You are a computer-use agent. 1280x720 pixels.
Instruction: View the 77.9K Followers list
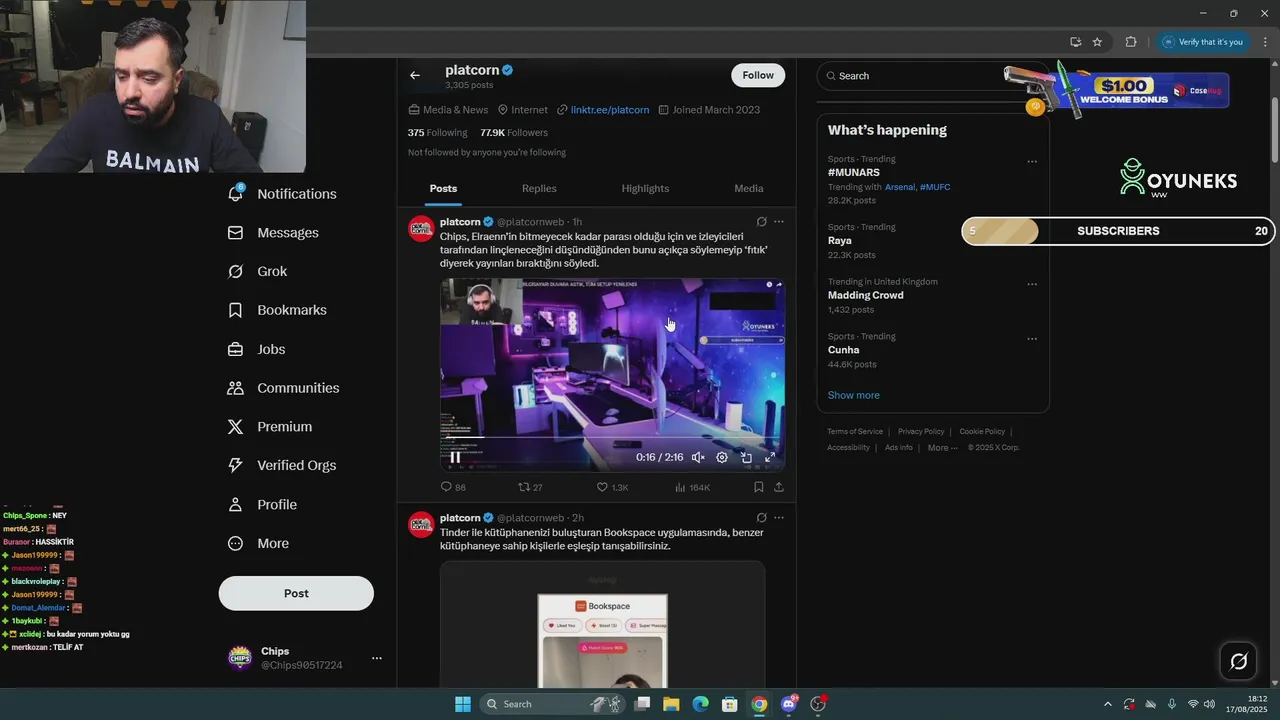(x=514, y=132)
